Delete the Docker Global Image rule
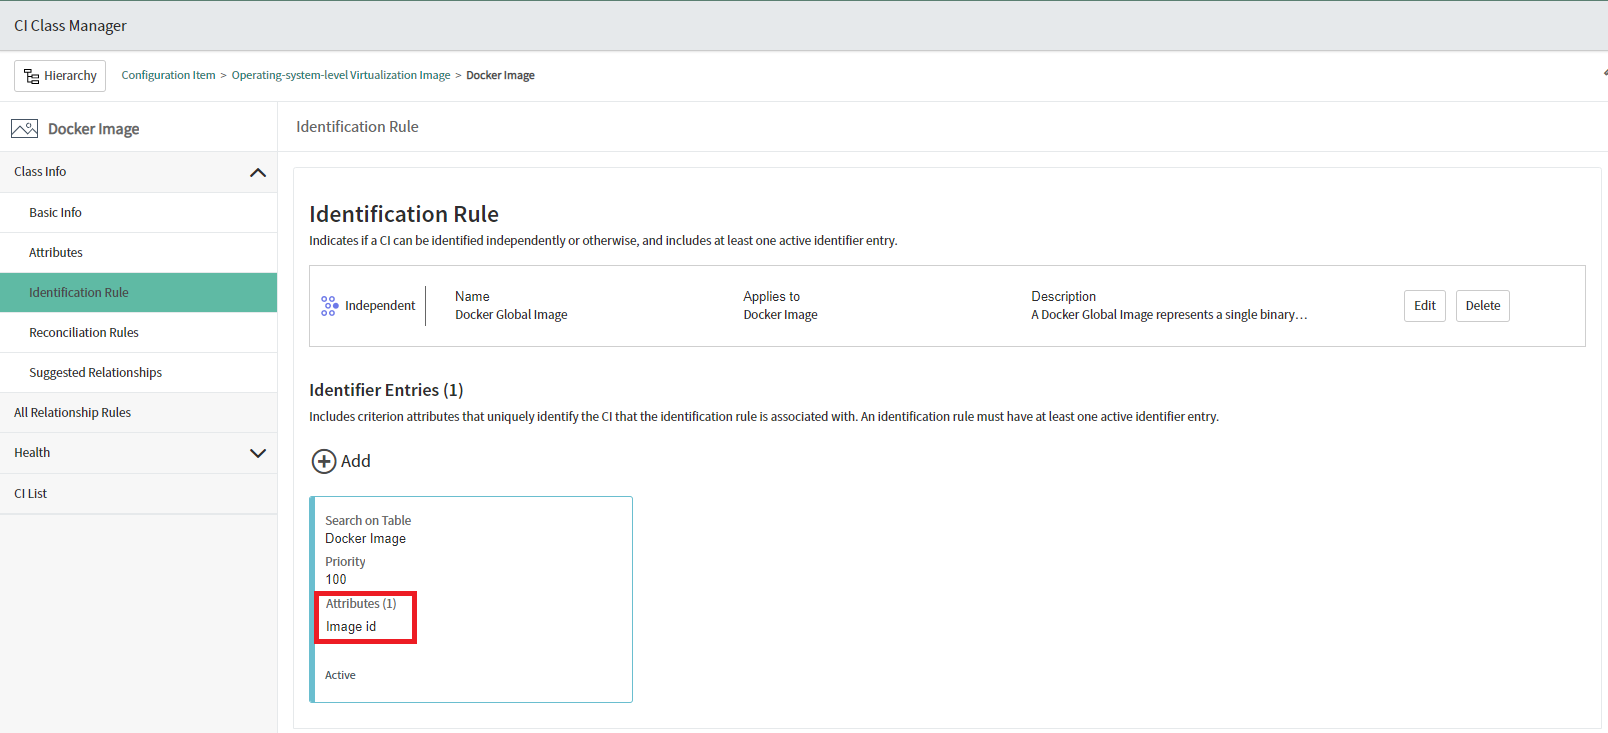 point(1482,306)
